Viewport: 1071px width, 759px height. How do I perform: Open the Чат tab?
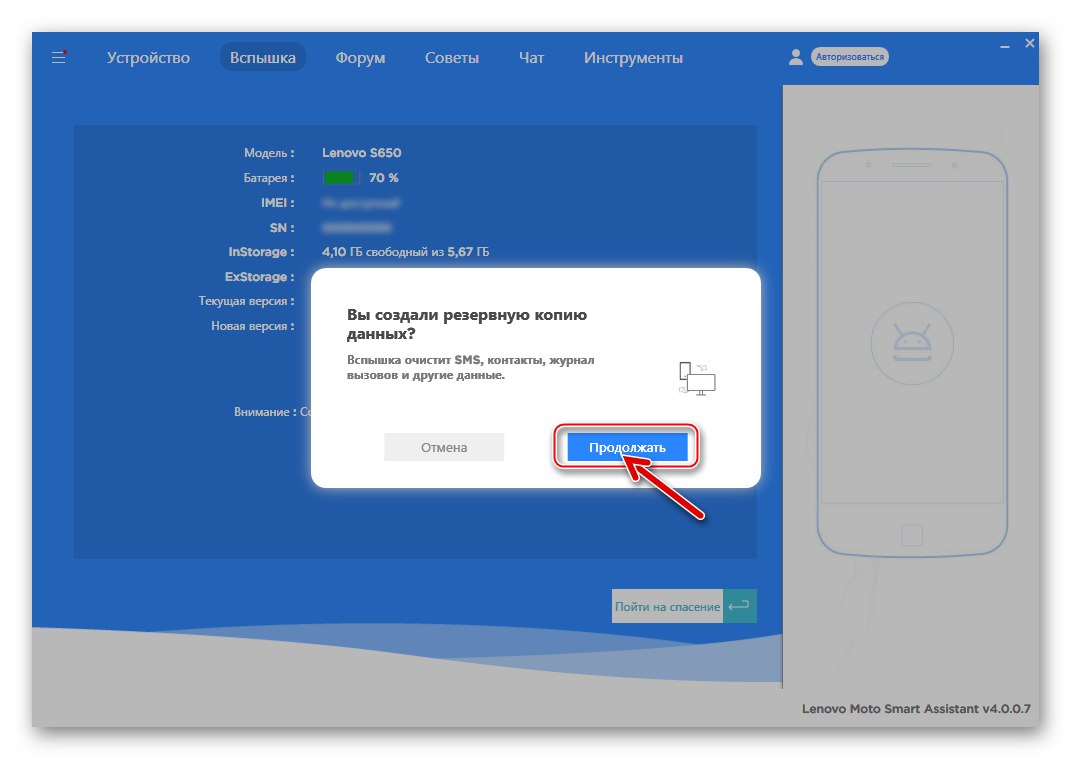click(x=531, y=58)
